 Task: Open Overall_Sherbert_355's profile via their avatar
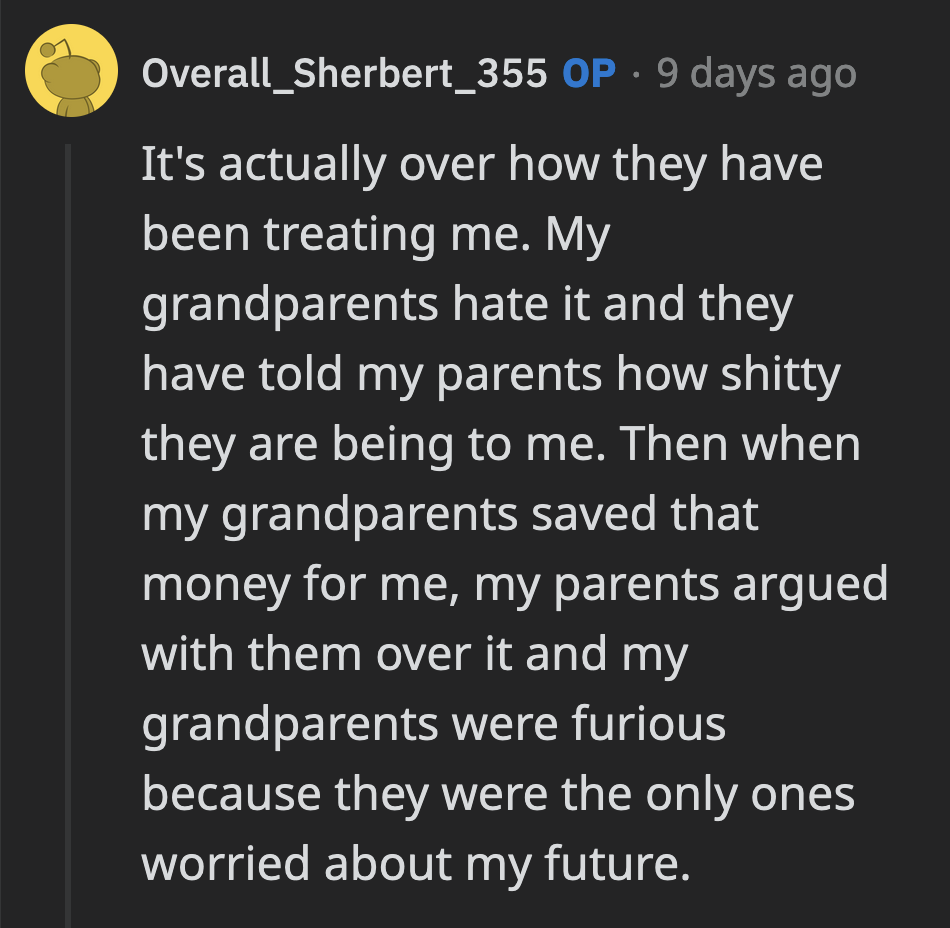click(70, 72)
